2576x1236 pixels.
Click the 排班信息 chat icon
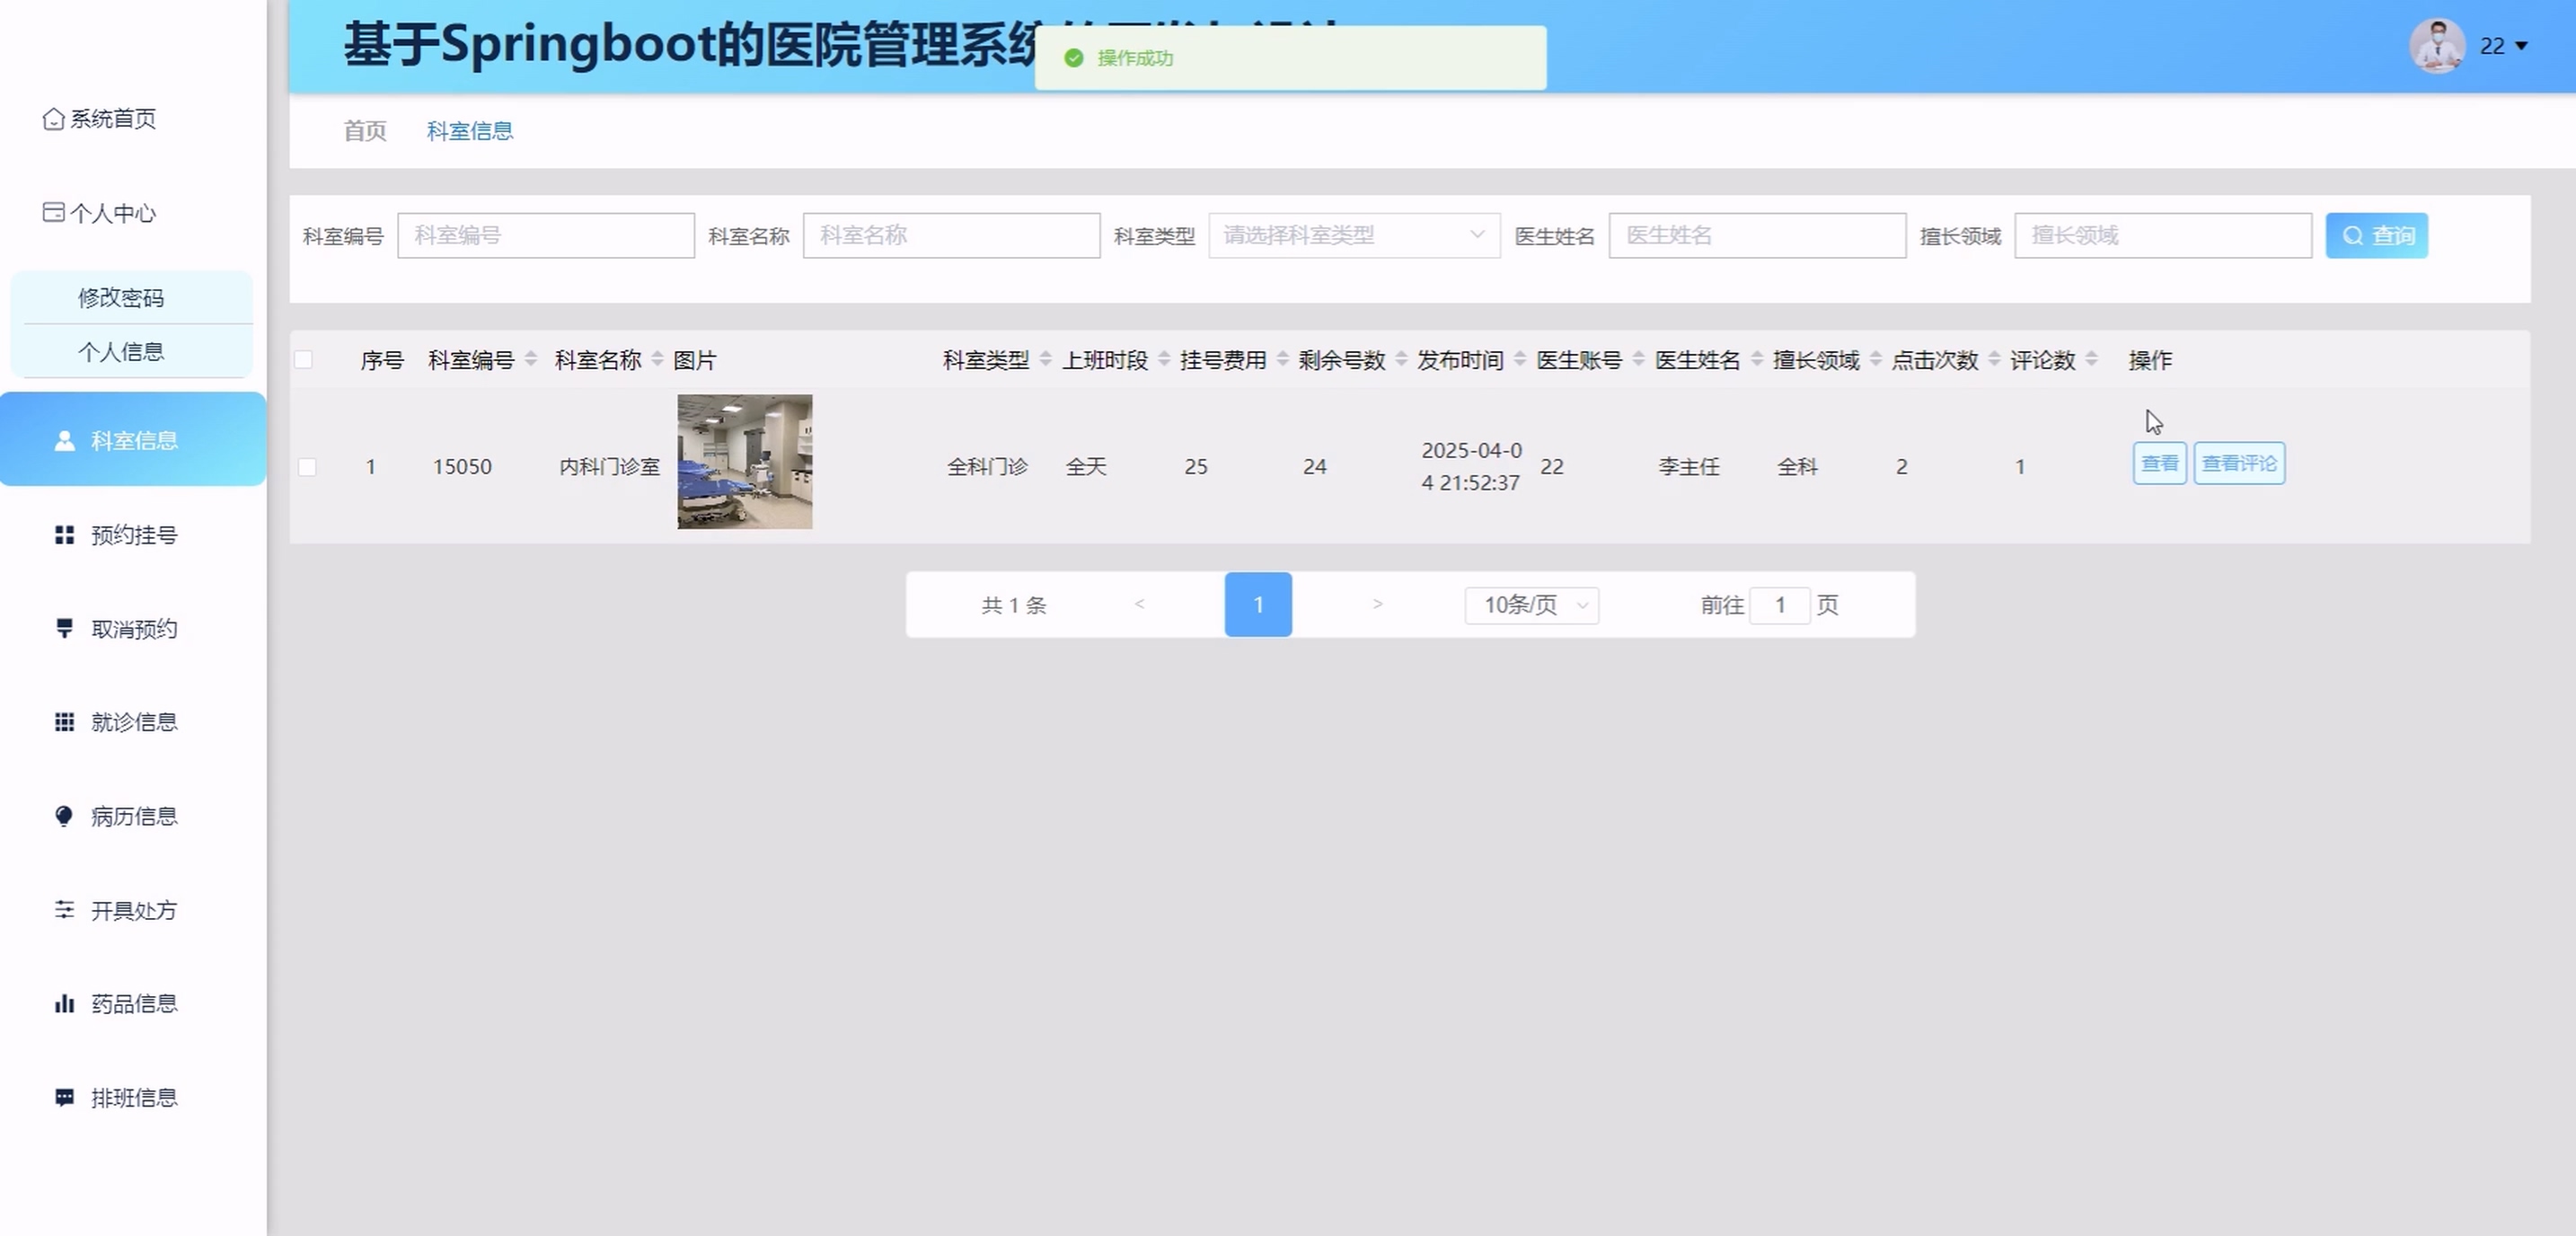pos(64,1097)
